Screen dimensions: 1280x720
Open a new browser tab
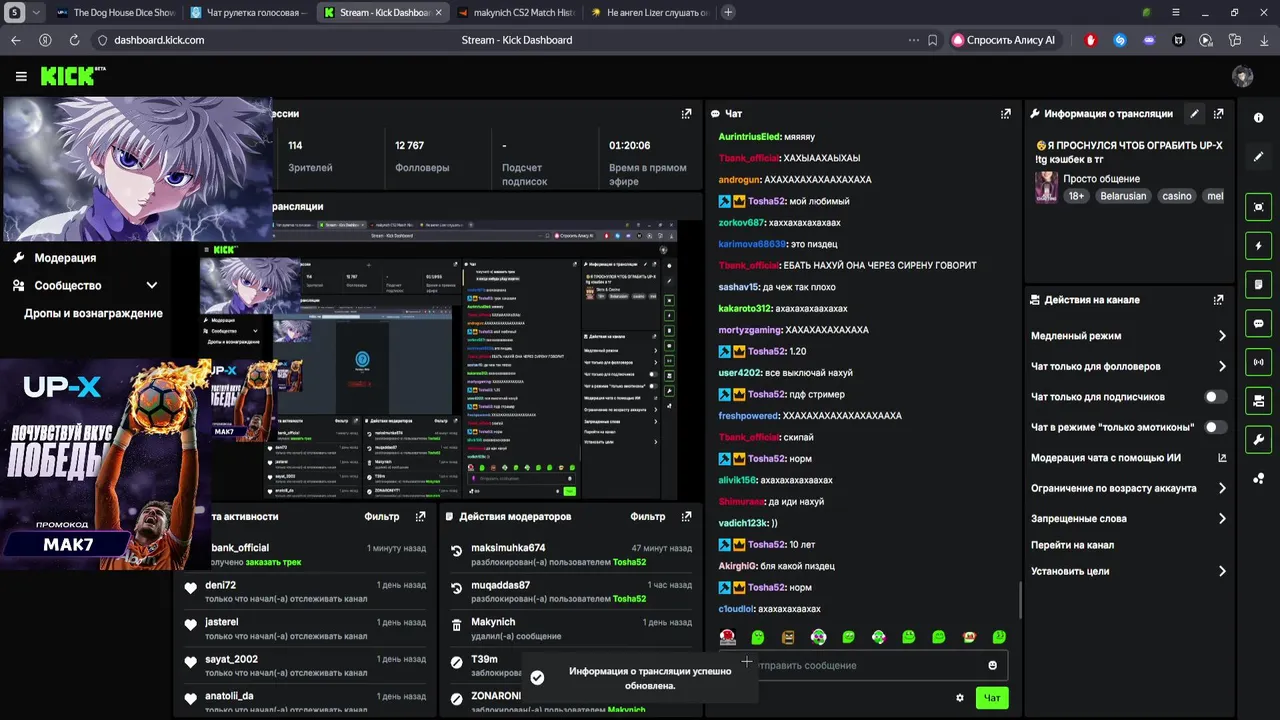[728, 13]
